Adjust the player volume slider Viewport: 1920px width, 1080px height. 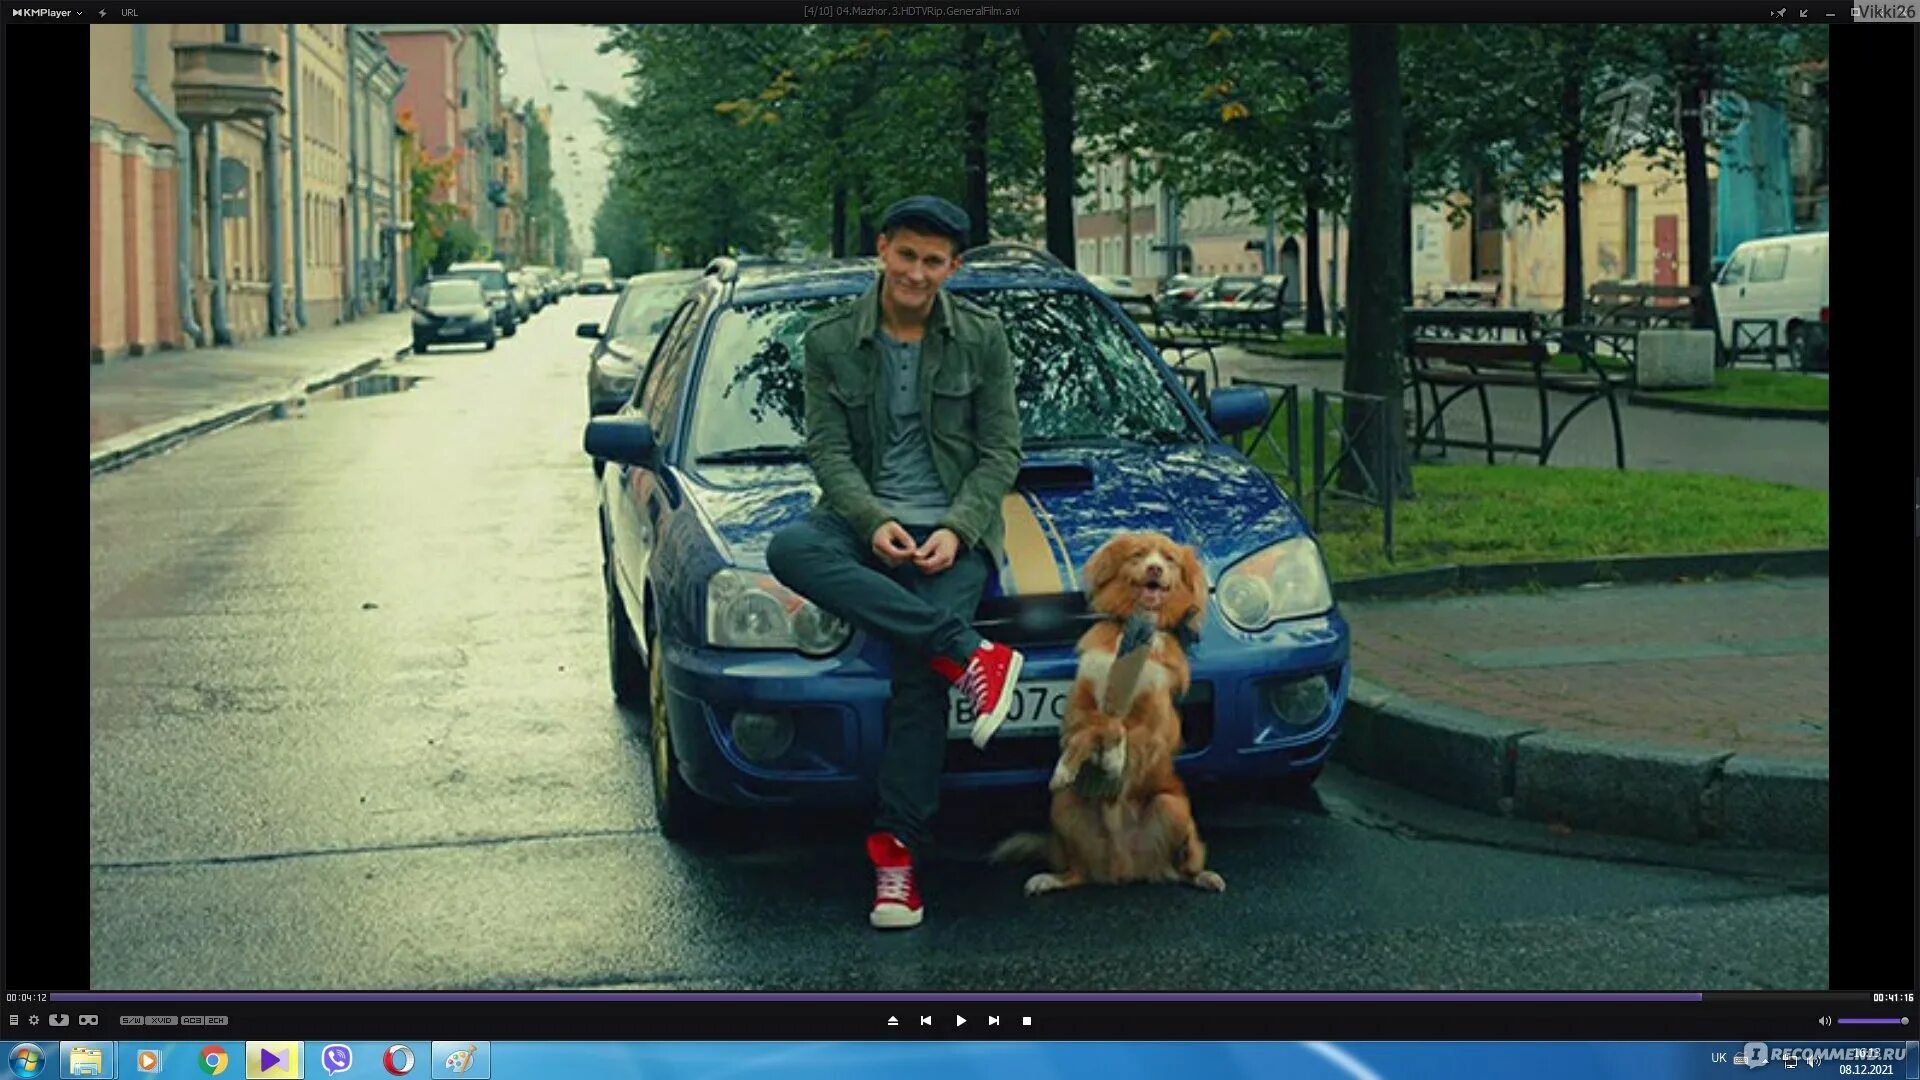point(1873,1021)
